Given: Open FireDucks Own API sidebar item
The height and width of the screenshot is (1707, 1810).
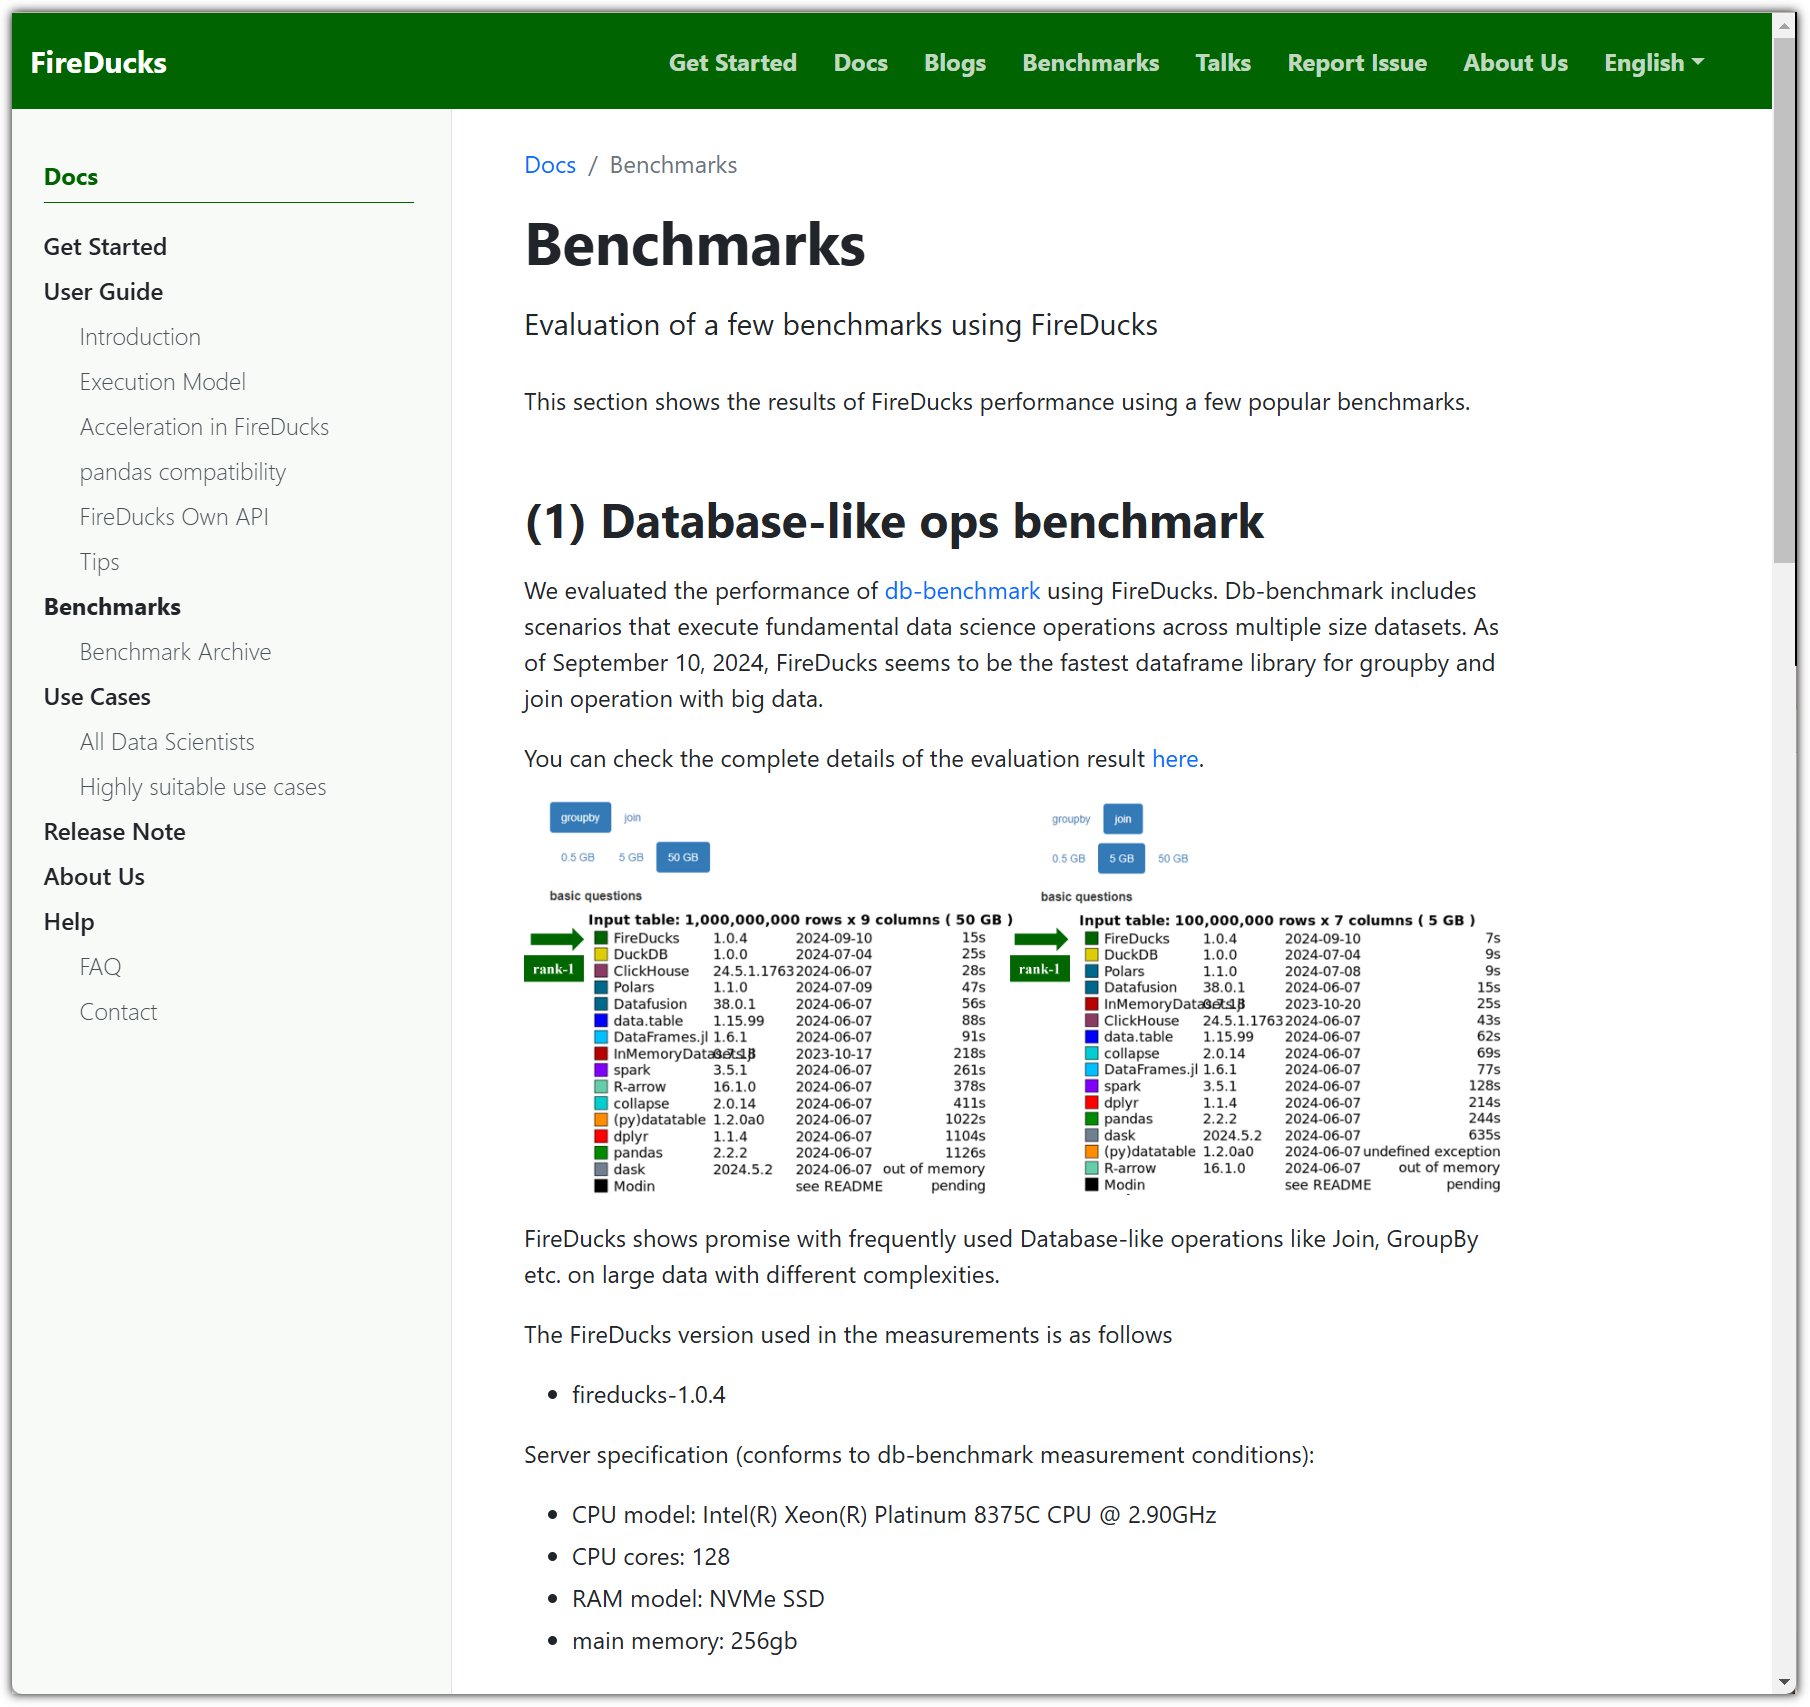Looking at the screenshot, I should point(174,517).
